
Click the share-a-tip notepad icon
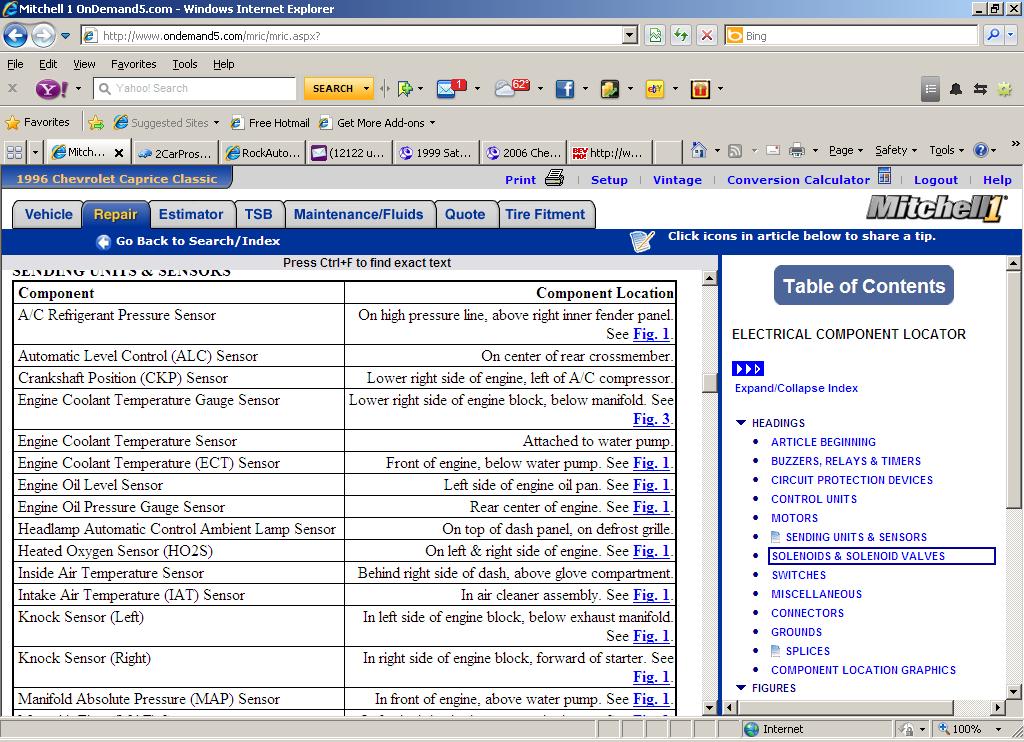[x=642, y=241]
